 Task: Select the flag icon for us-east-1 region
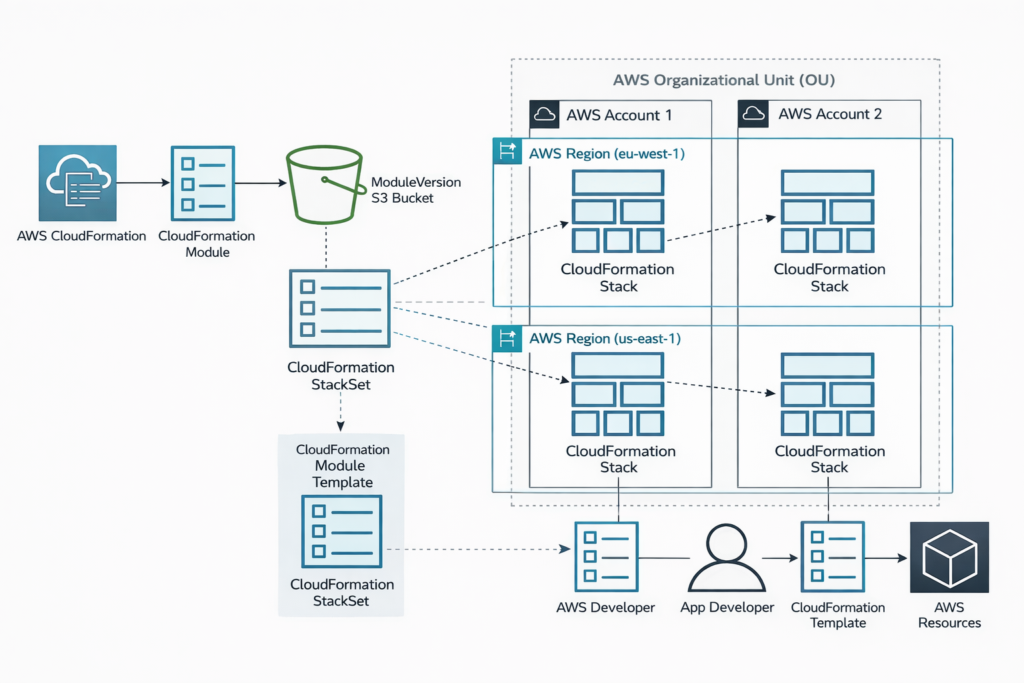(506, 339)
